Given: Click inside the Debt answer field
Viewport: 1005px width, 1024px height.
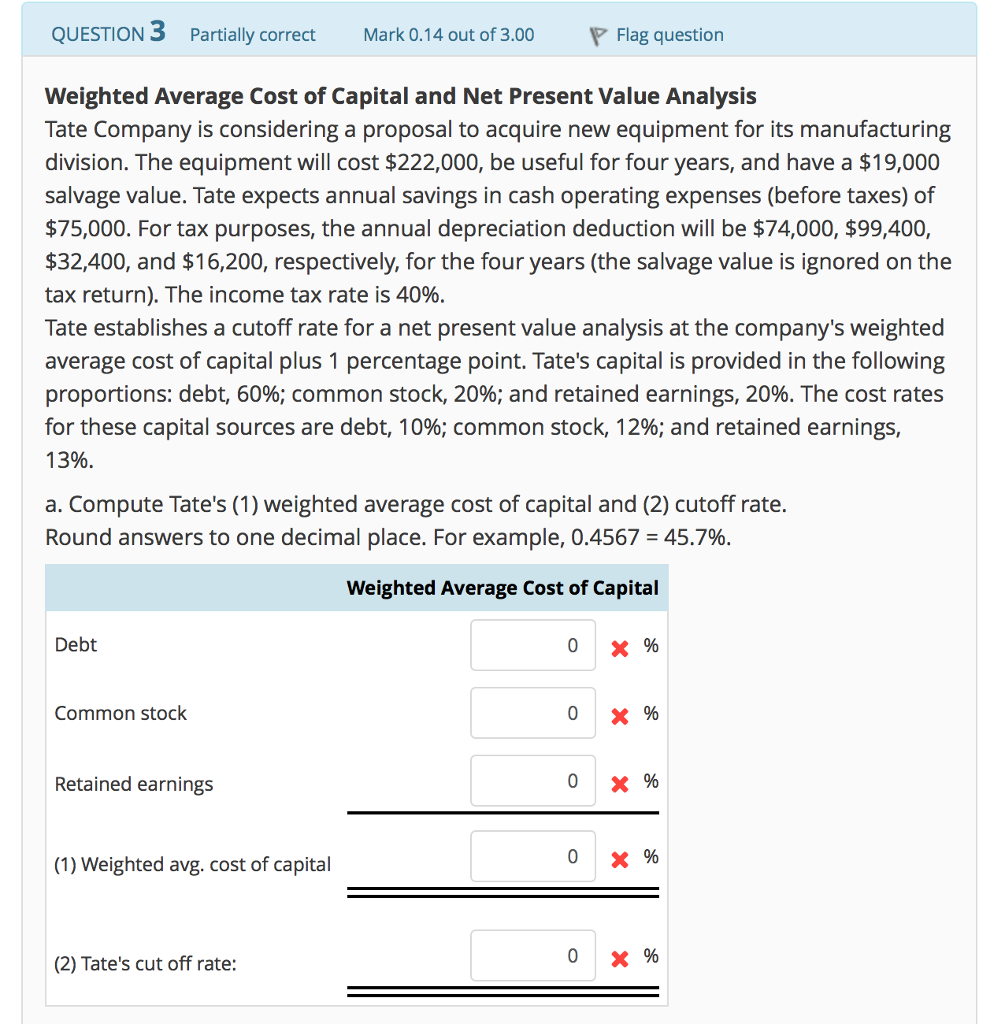Looking at the screenshot, I should coord(532,645).
